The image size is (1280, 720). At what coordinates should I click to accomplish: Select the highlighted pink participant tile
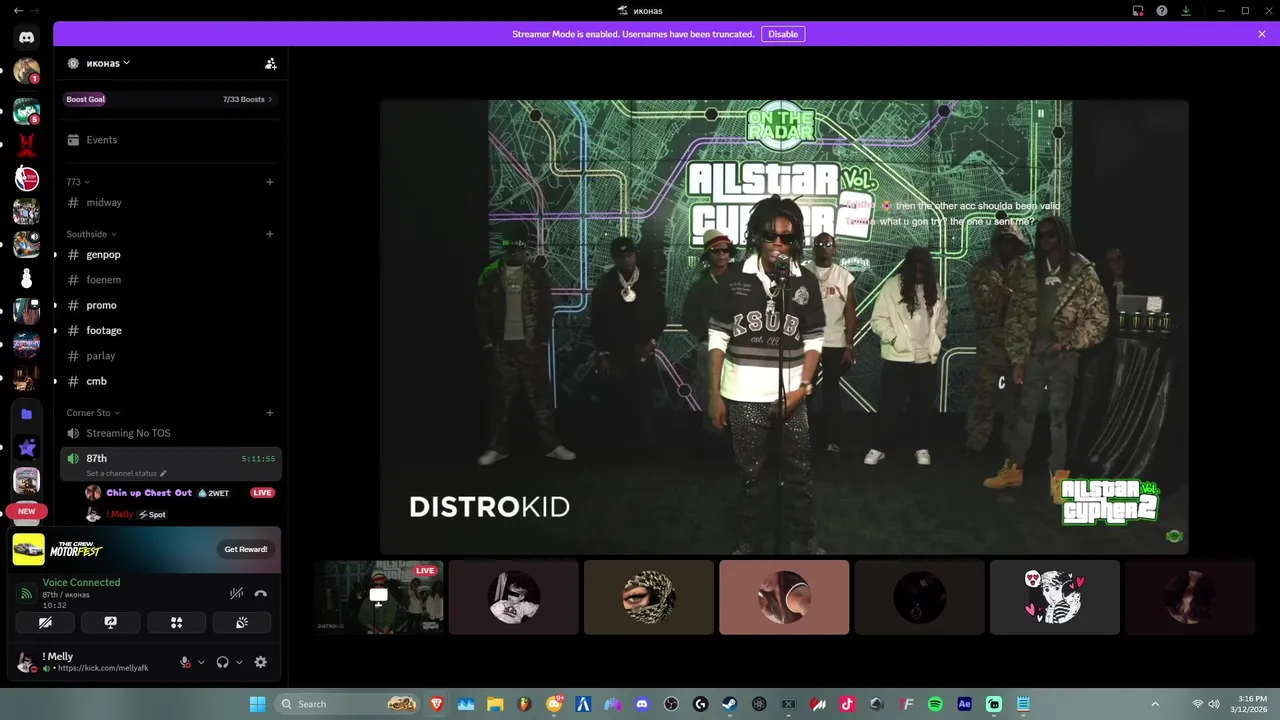tap(784, 597)
